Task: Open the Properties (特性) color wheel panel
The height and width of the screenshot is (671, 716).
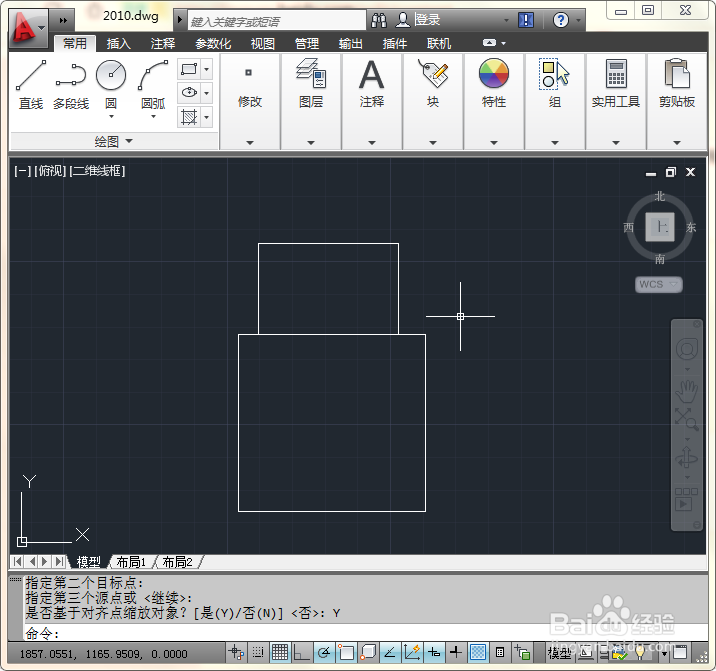Action: (494, 73)
